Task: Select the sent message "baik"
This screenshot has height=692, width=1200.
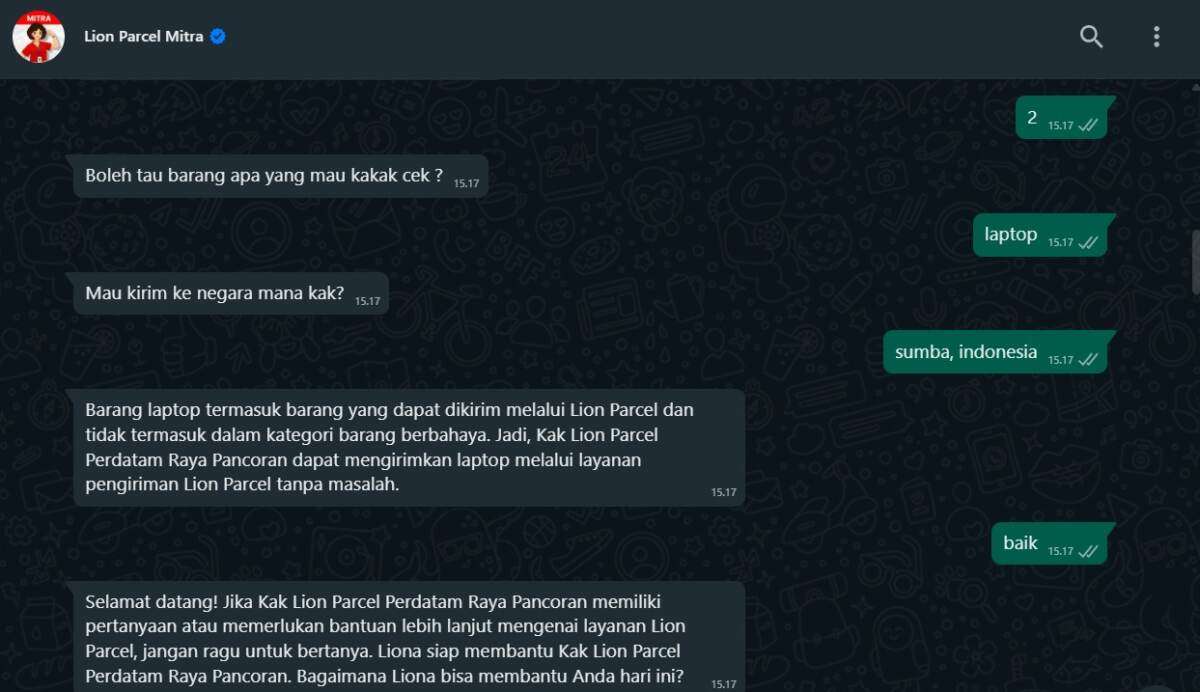Action: click(x=1050, y=543)
